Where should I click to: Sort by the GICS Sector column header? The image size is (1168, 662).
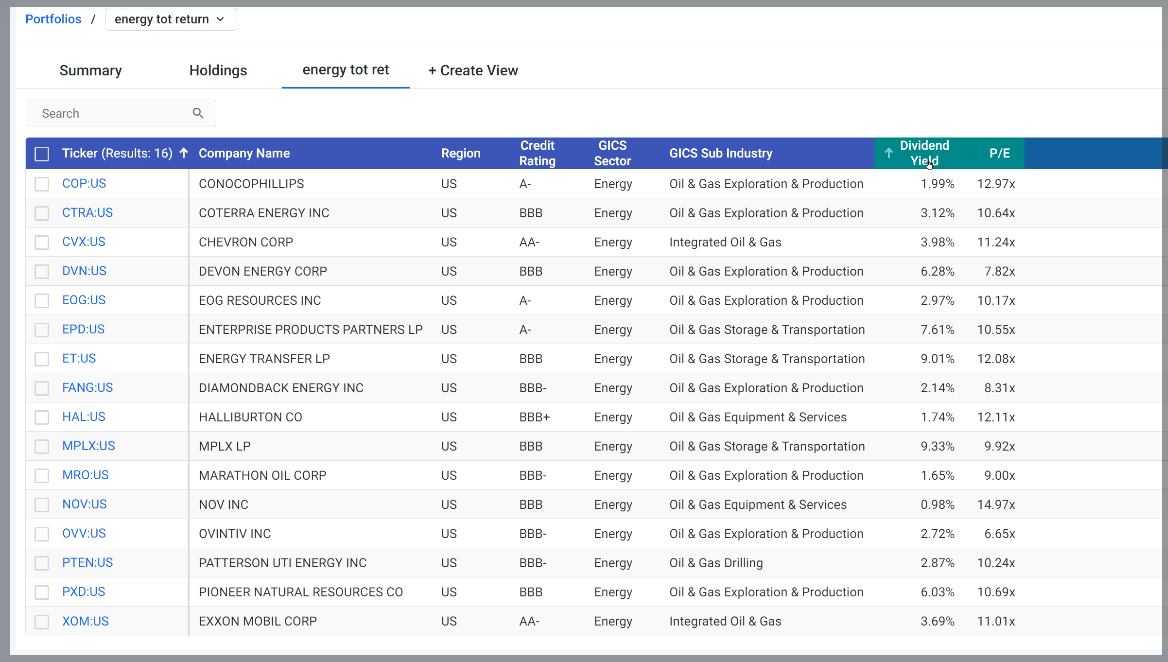pos(612,153)
